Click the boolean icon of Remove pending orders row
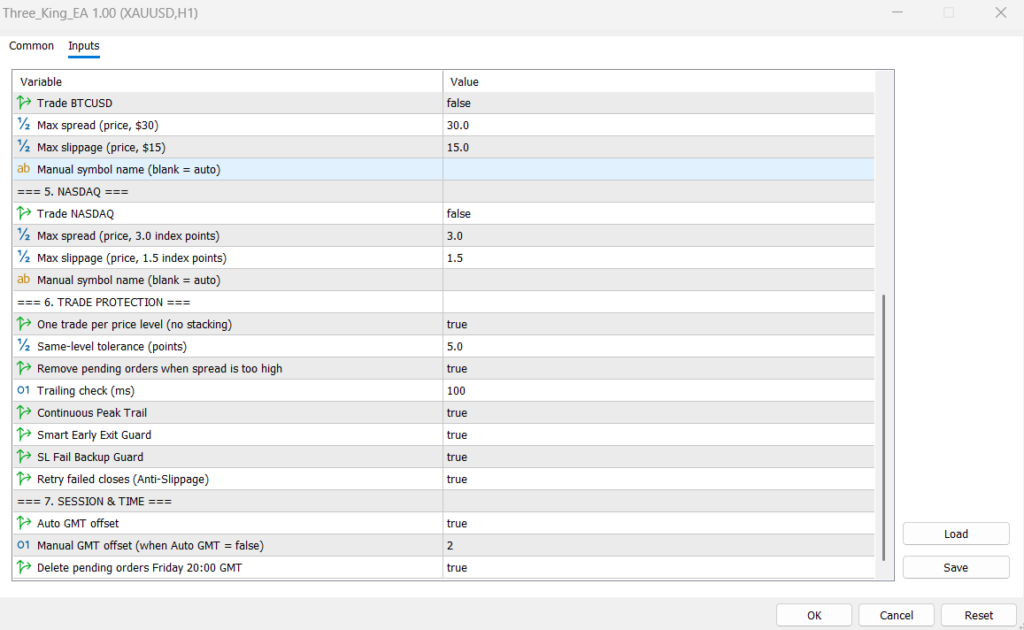1024x630 pixels. [x=24, y=368]
